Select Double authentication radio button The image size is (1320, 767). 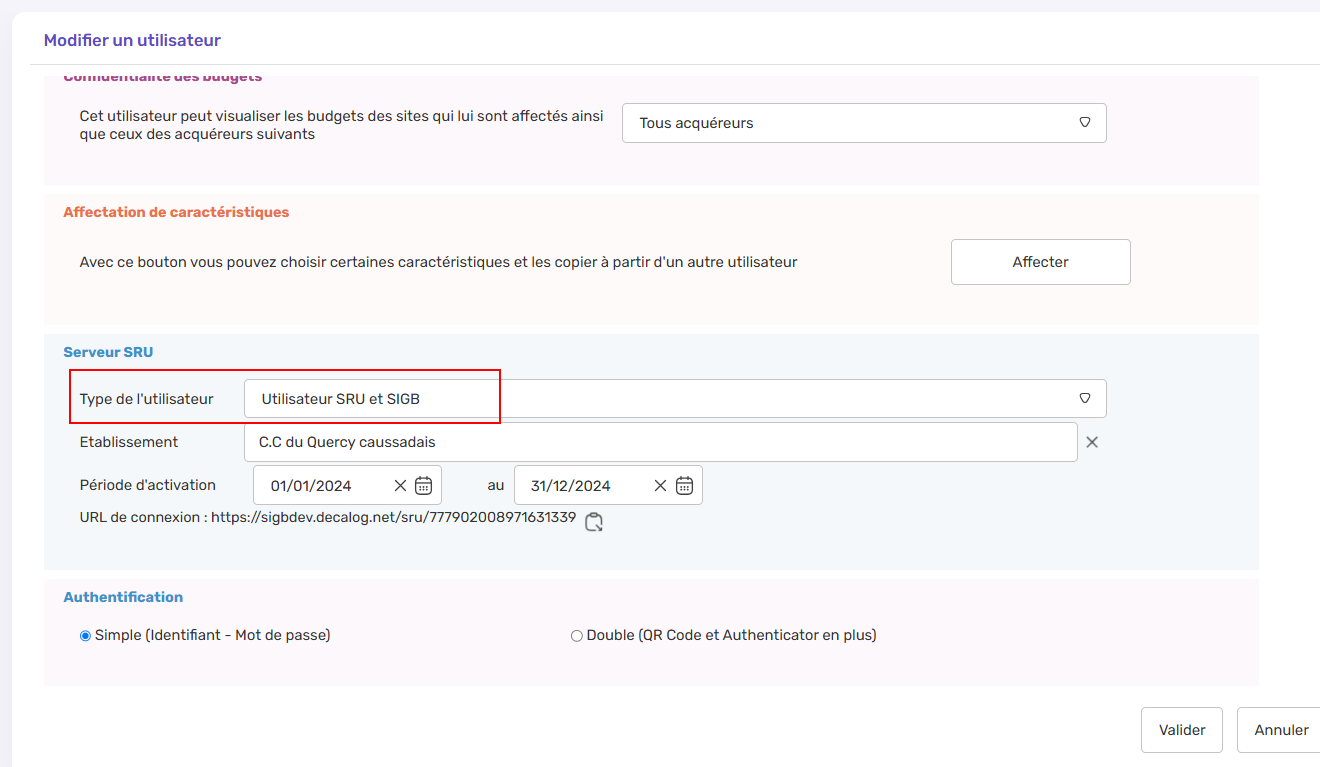[576, 636]
